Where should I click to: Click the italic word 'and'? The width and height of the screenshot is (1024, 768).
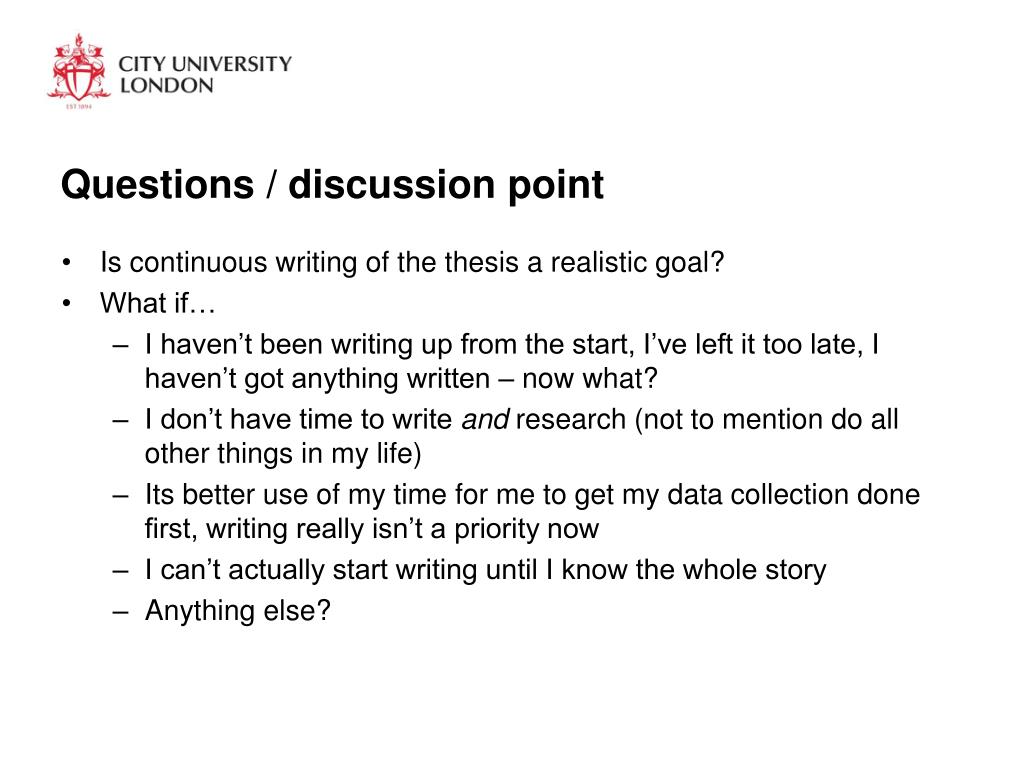(485, 419)
